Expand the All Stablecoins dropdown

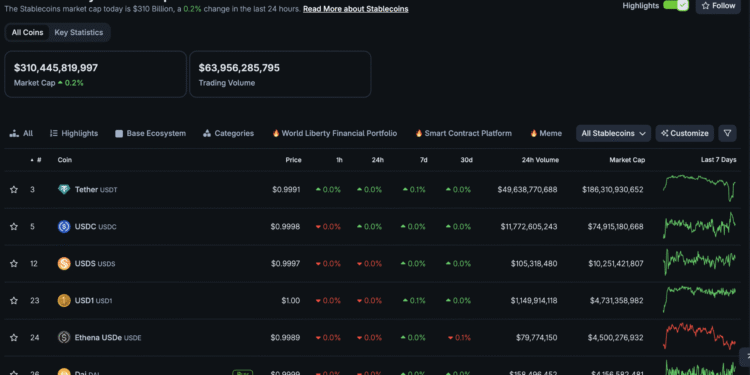click(x=613, y=133)
